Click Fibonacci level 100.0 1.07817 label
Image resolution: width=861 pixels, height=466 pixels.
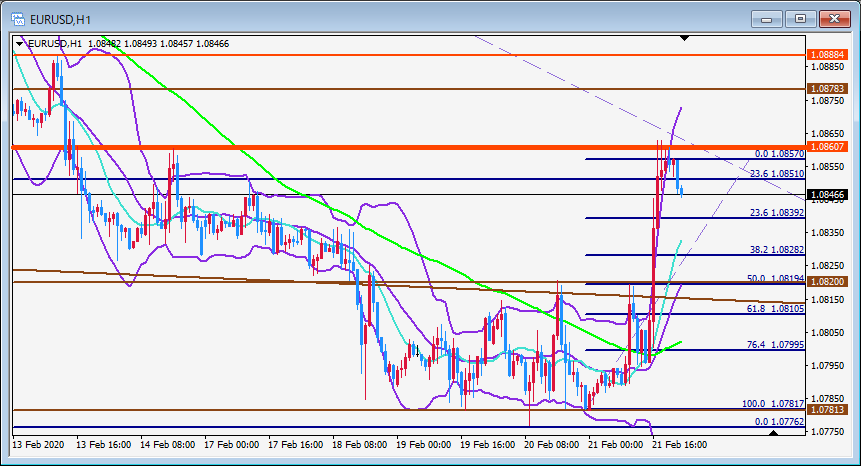tap(773, 403)
